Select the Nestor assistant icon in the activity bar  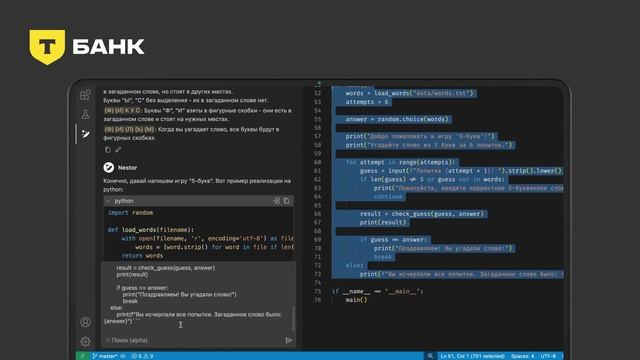[x=85, y=134]
